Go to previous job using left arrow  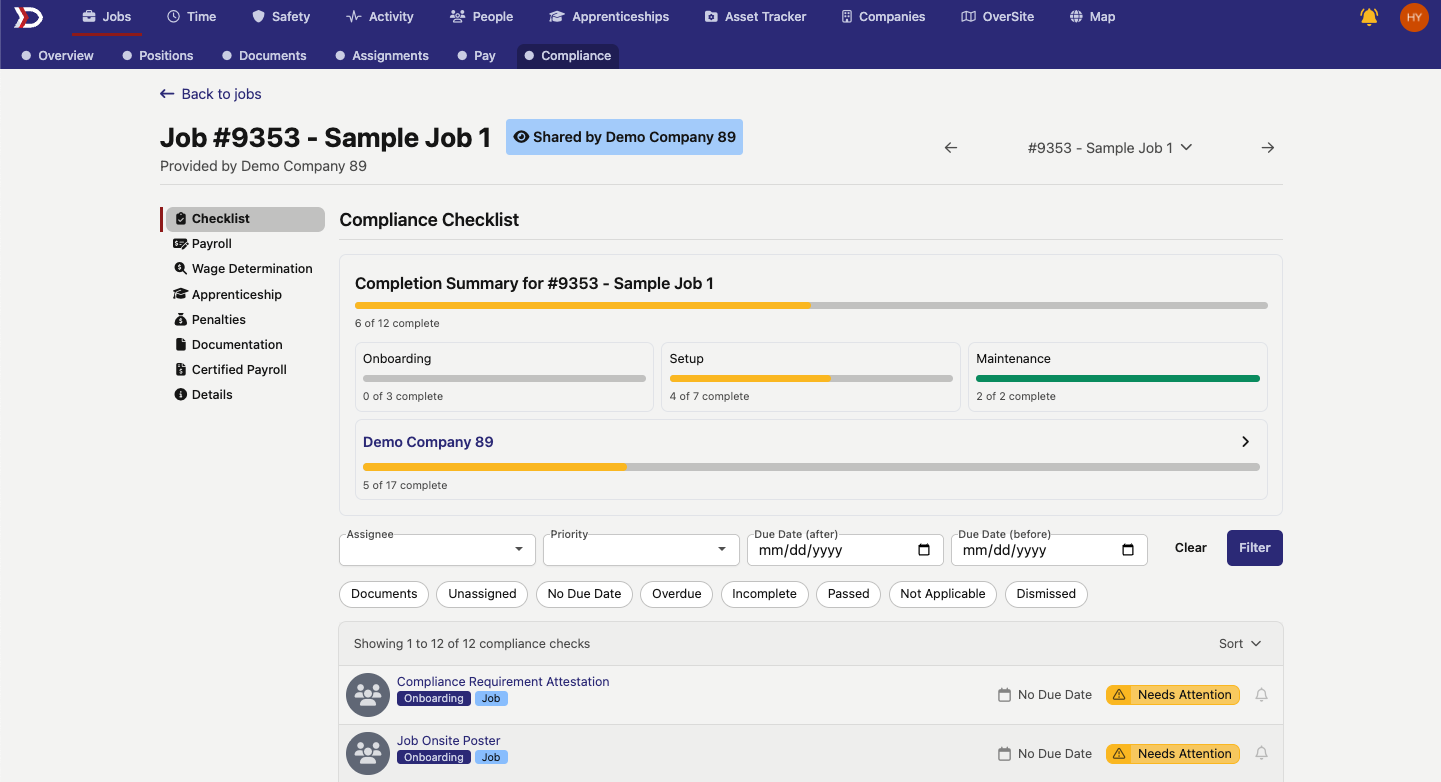point(951,148)
